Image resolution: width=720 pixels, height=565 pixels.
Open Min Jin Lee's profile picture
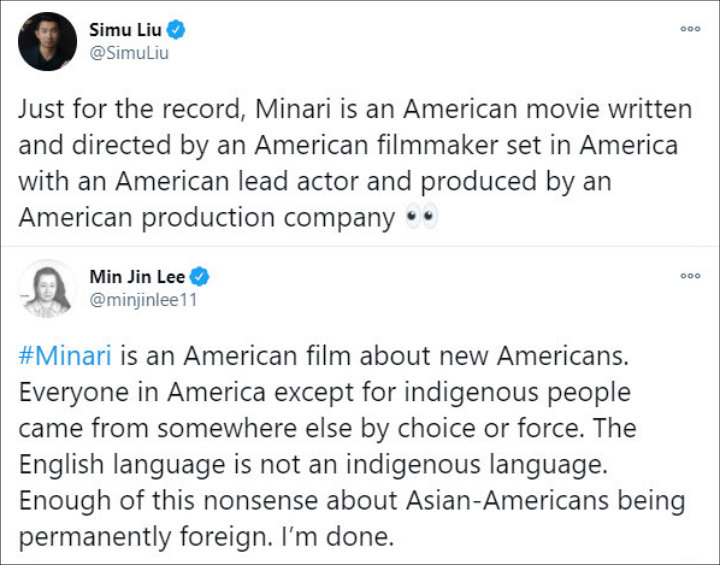(47, 289)
